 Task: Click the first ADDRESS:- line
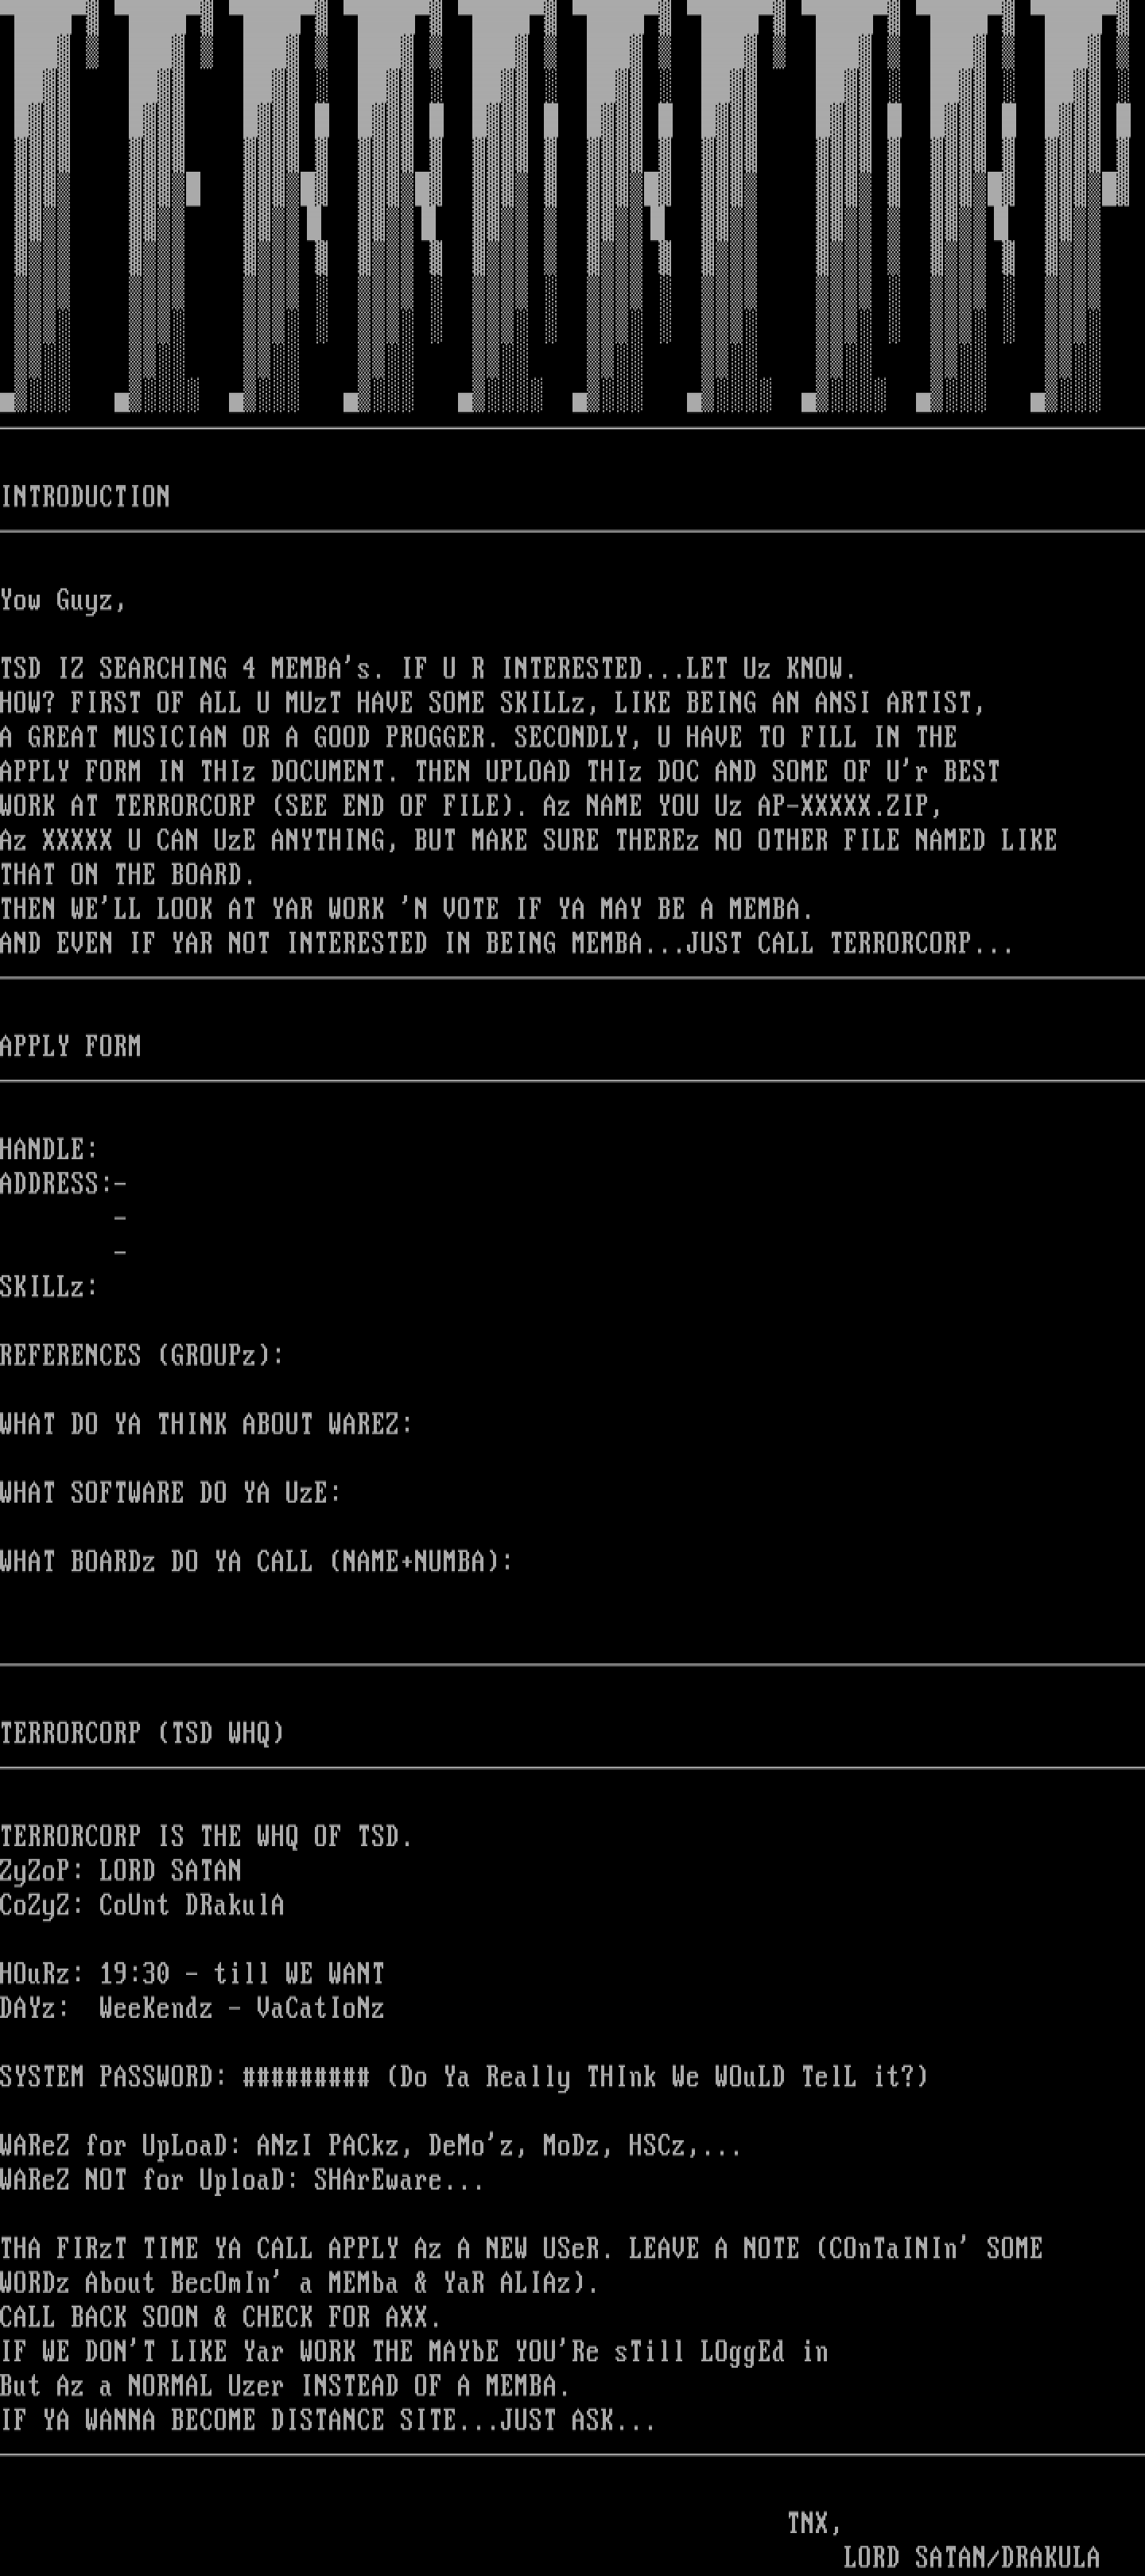[64, 1184]
